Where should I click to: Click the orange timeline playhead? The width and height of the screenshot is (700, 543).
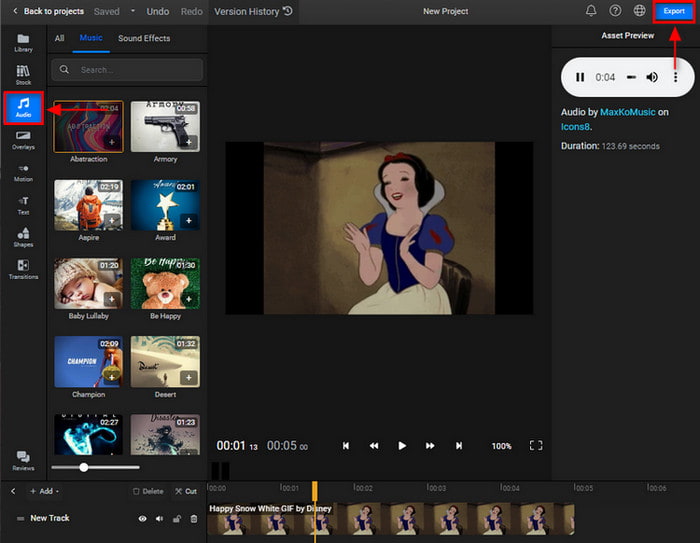coord(315,491)
